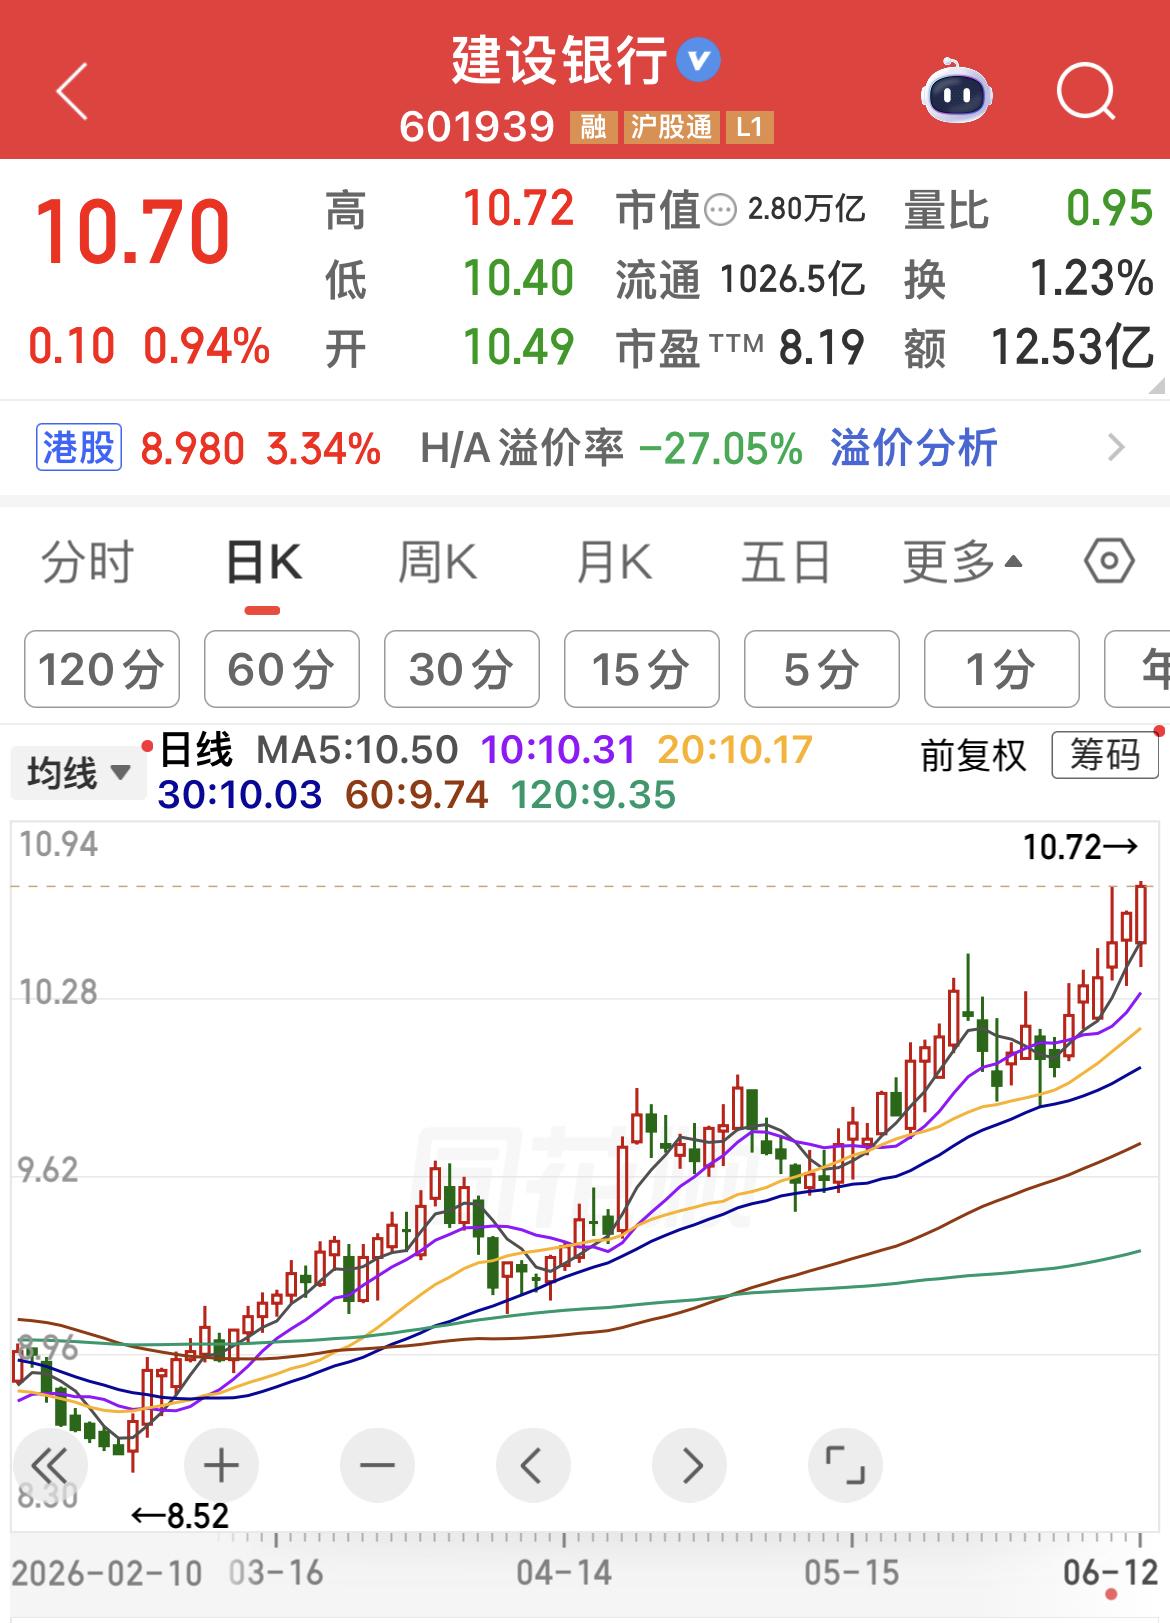Open the 均线 indicator dropdown
Screen dimensions: 1170x1623
[x=78, y=773]
